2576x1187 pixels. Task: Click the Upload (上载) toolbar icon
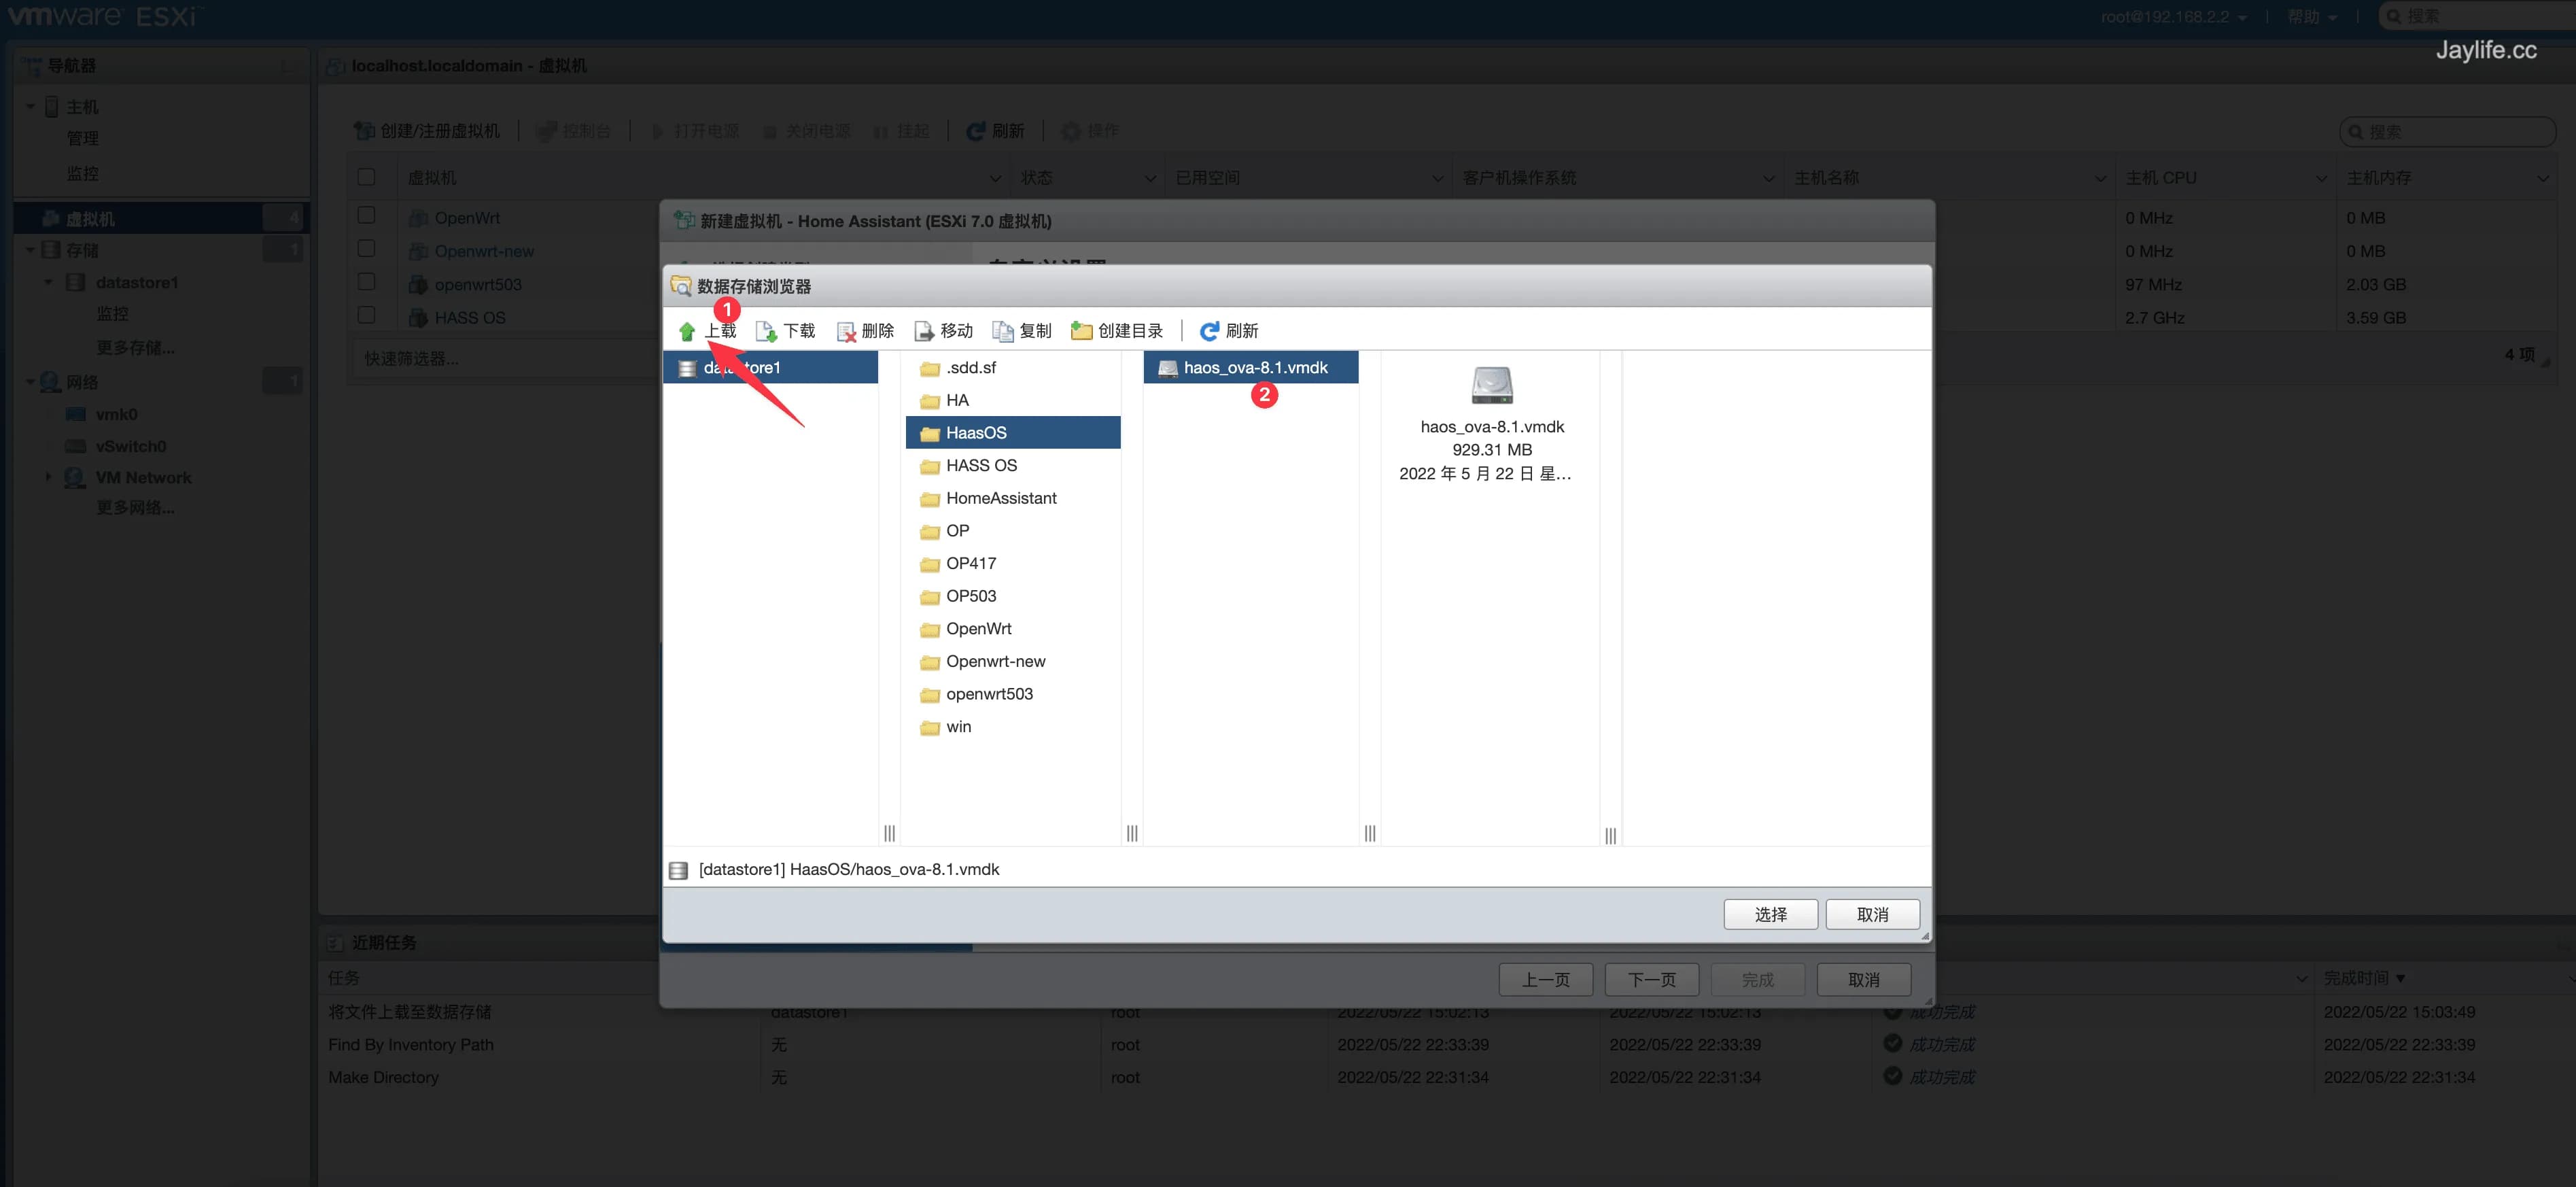pos(687,331)
